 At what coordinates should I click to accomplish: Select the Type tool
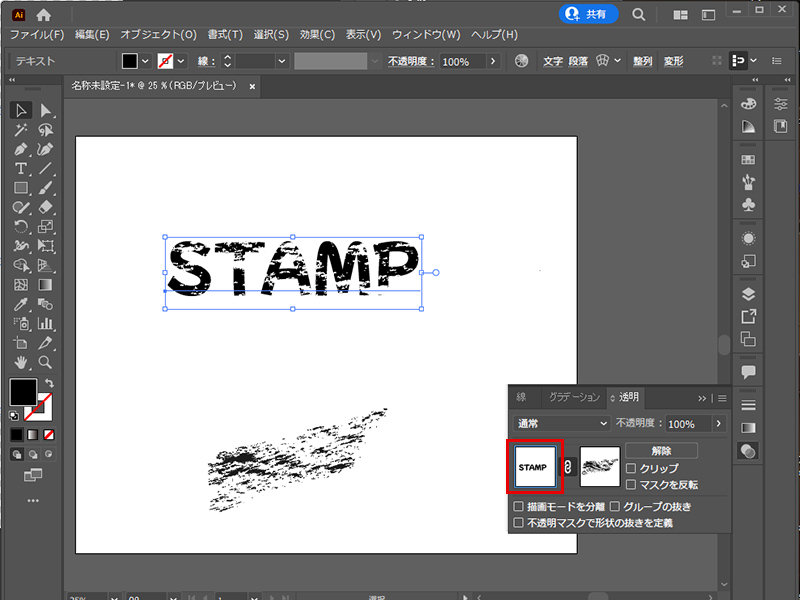20,167
